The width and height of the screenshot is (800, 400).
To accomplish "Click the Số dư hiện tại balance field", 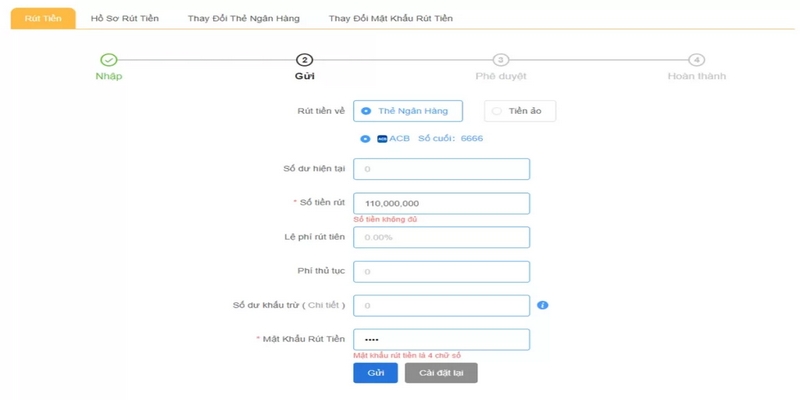I will (x=441, y=169).
